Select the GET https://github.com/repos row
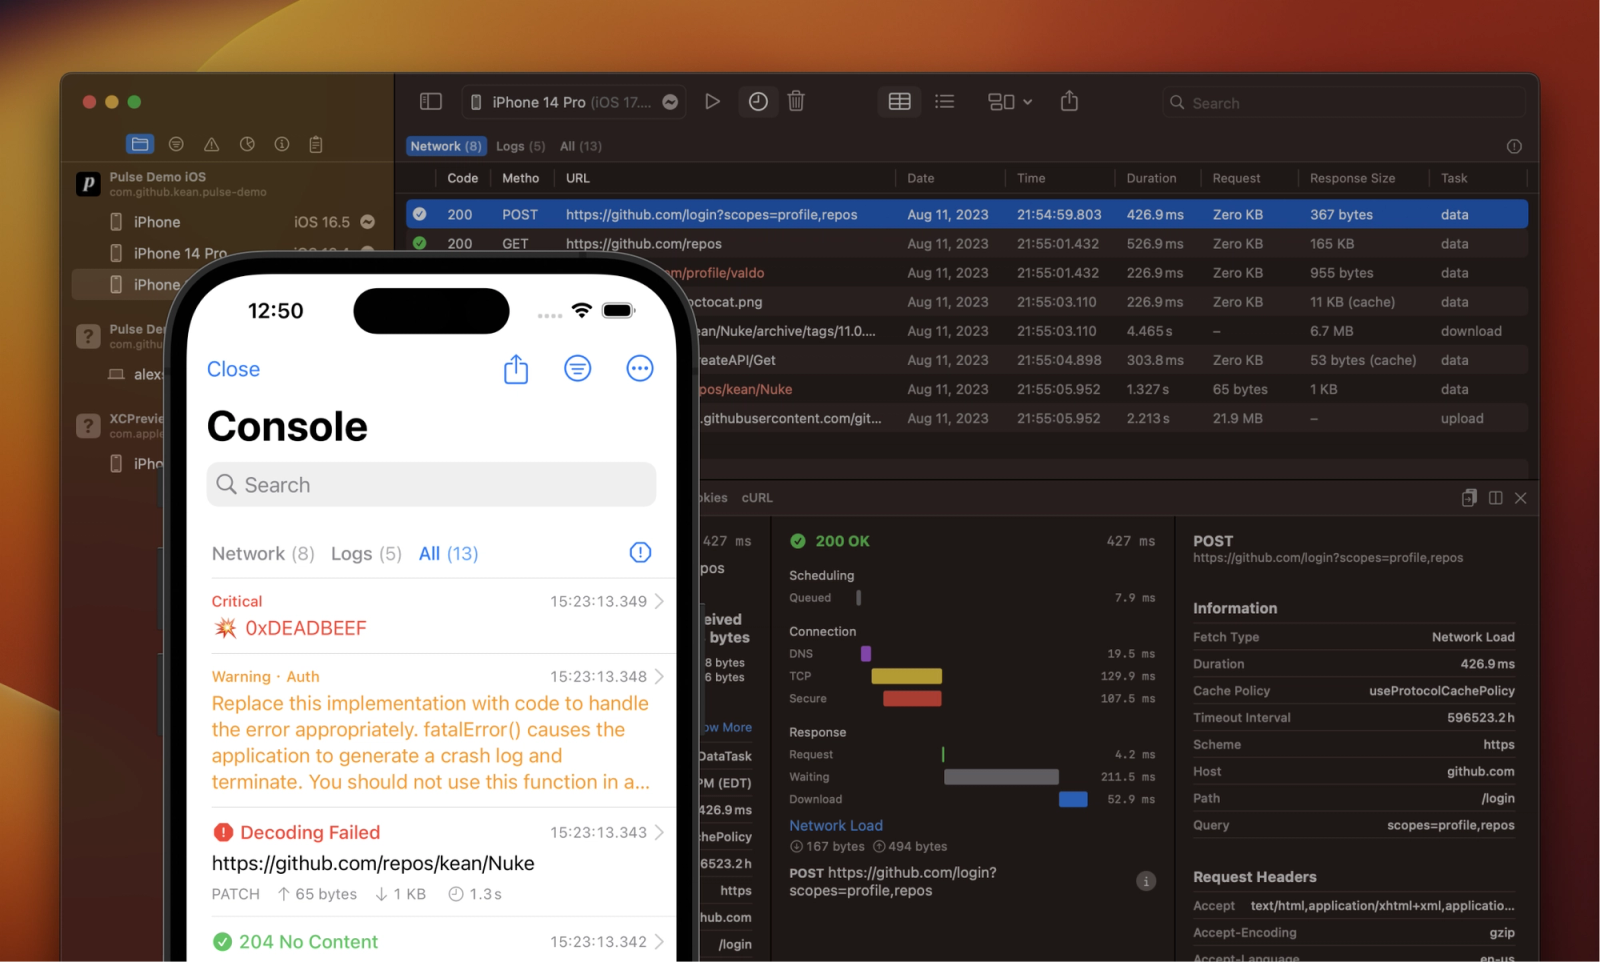 click(x=967, y=244)
